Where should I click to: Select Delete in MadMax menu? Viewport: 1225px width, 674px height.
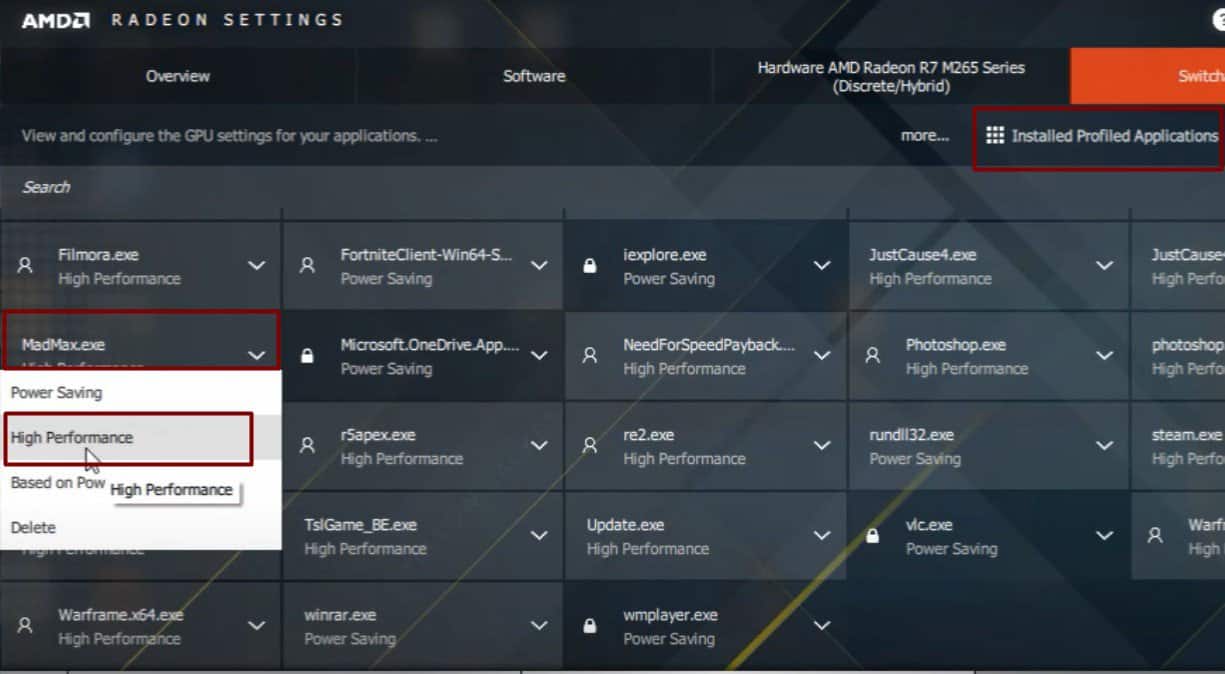coord(140,528)
